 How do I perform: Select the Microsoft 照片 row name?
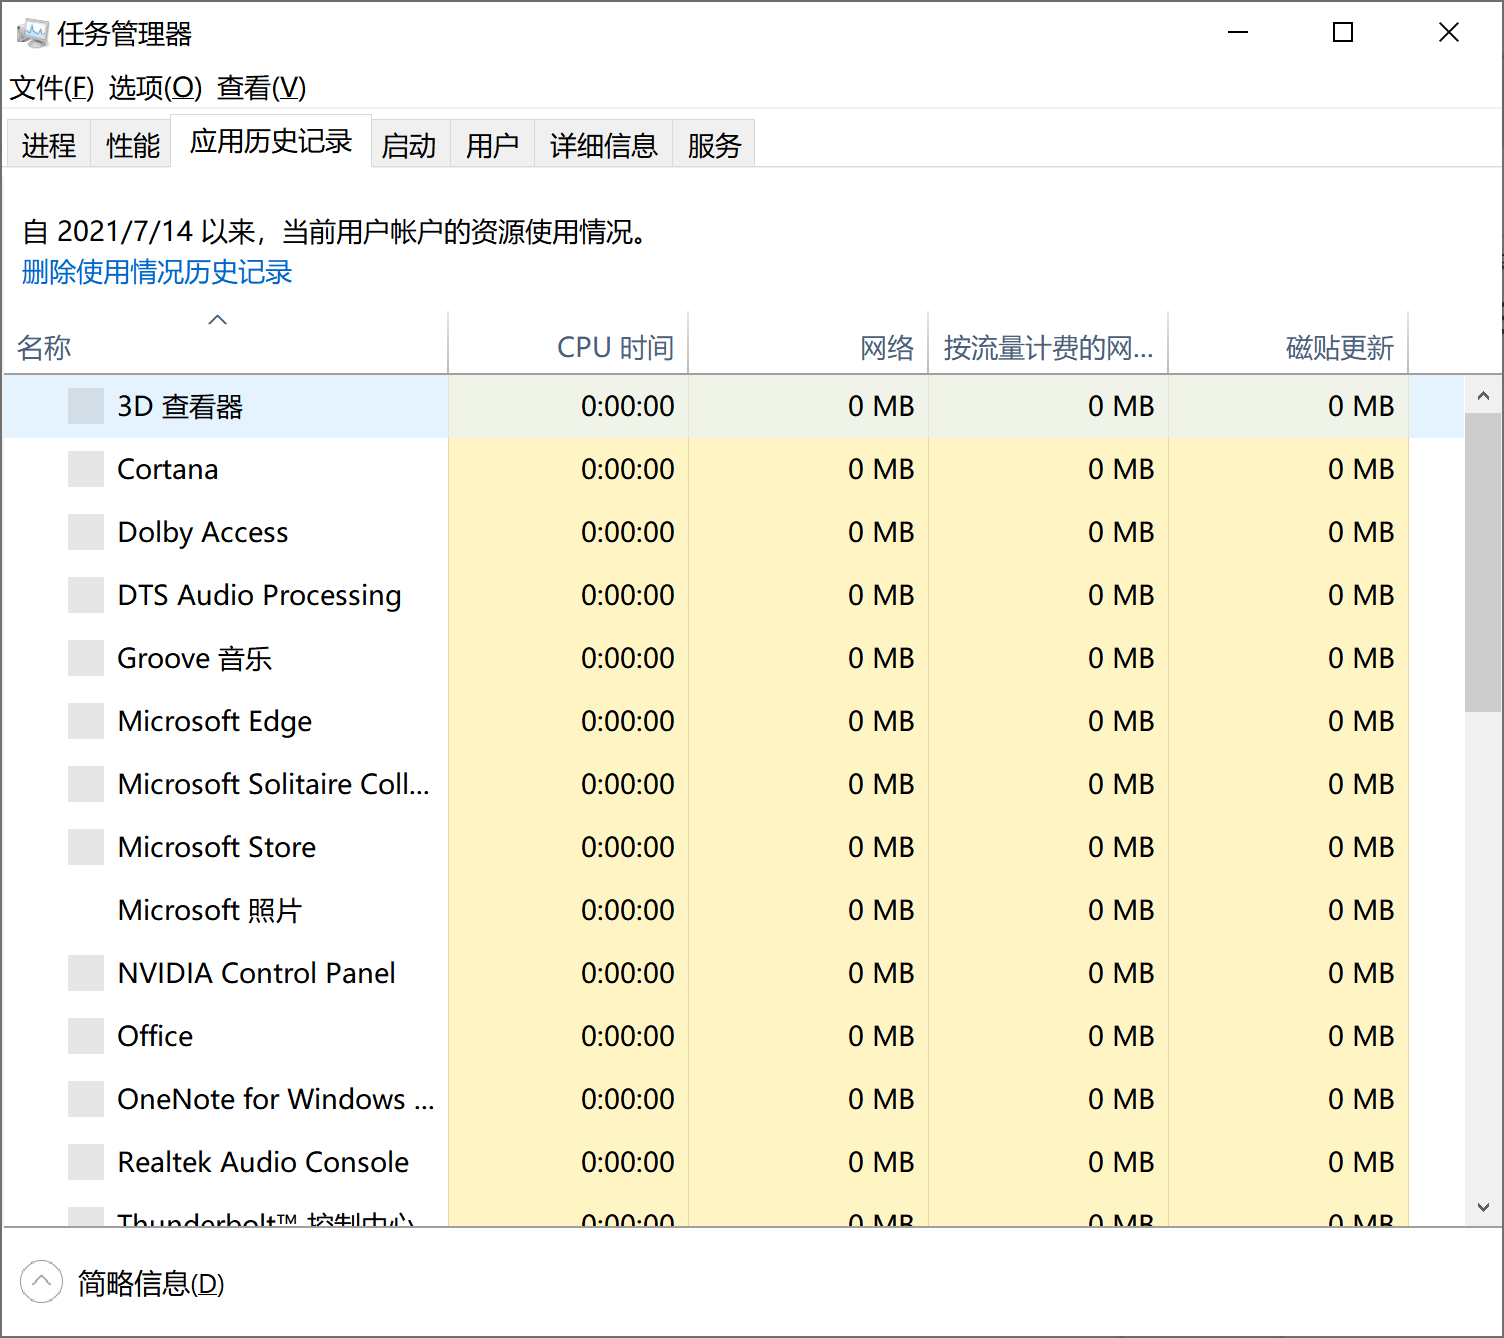coord(210,910)
